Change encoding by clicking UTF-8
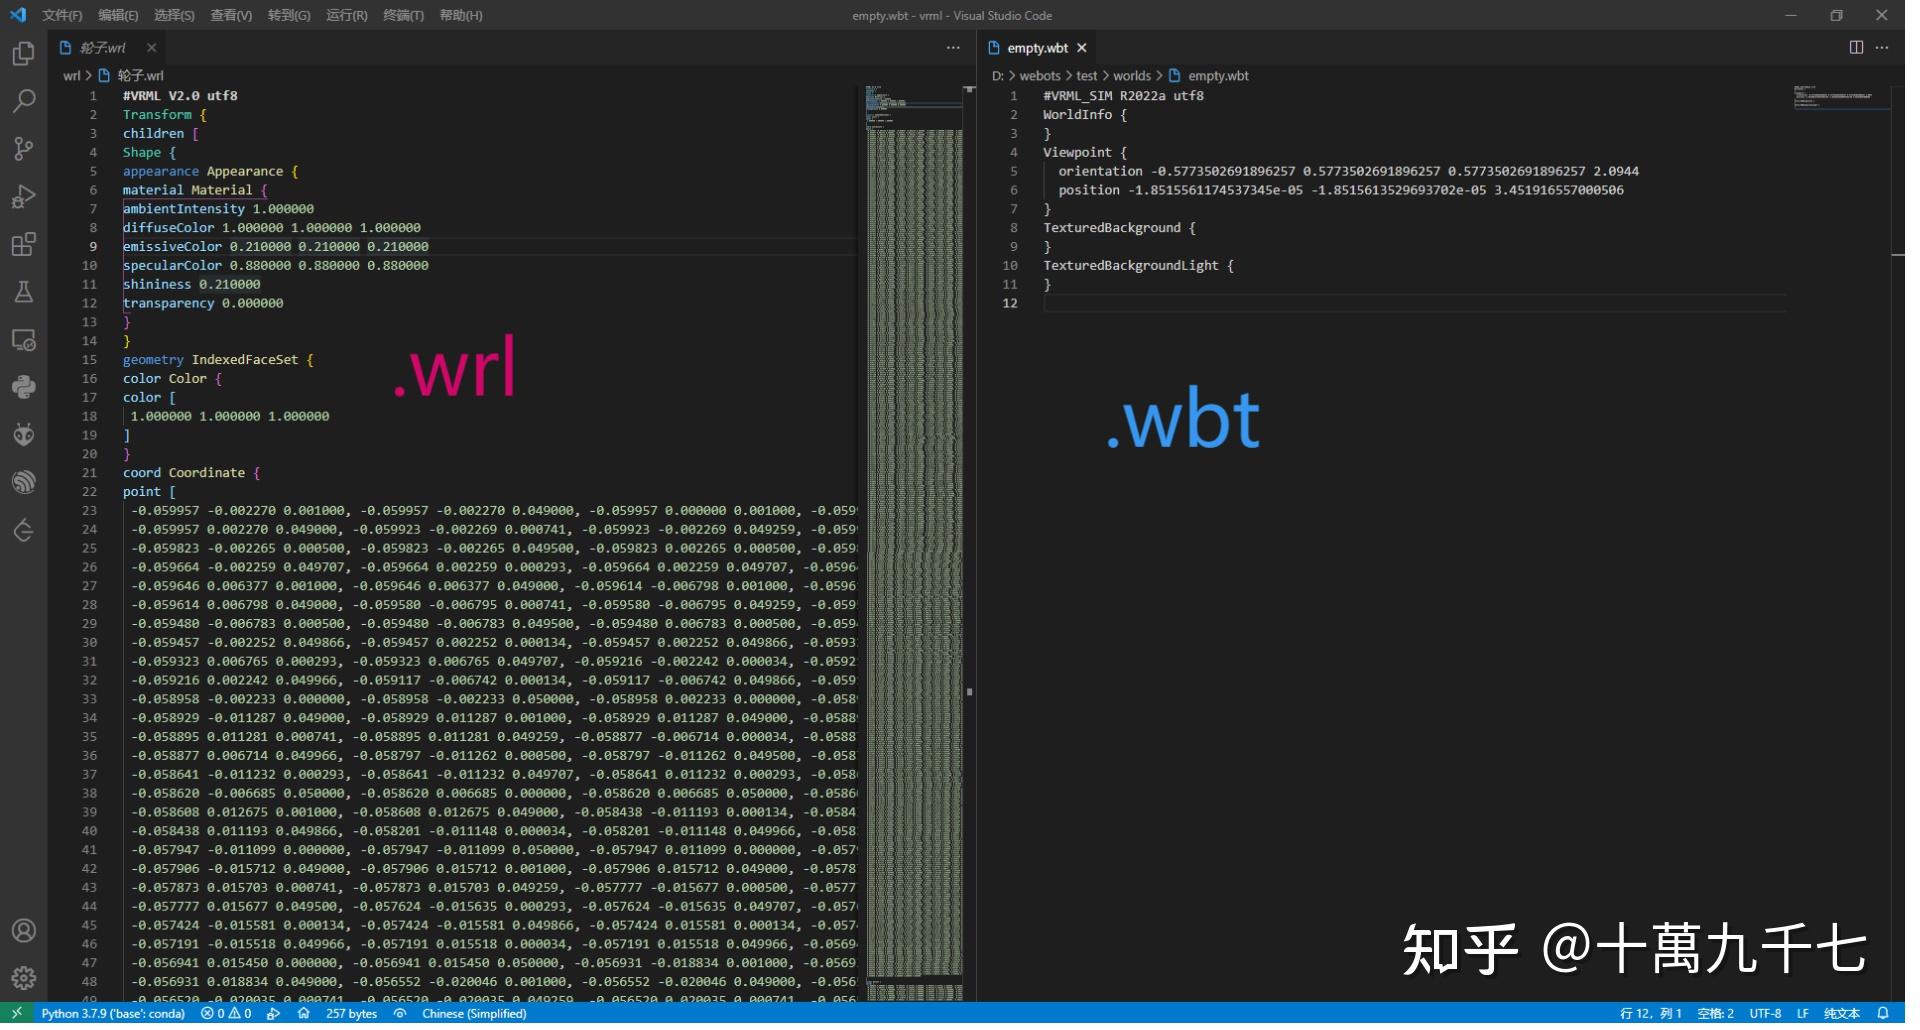Screen dimensions: 1920x1030 (x=1766, y=1013)
